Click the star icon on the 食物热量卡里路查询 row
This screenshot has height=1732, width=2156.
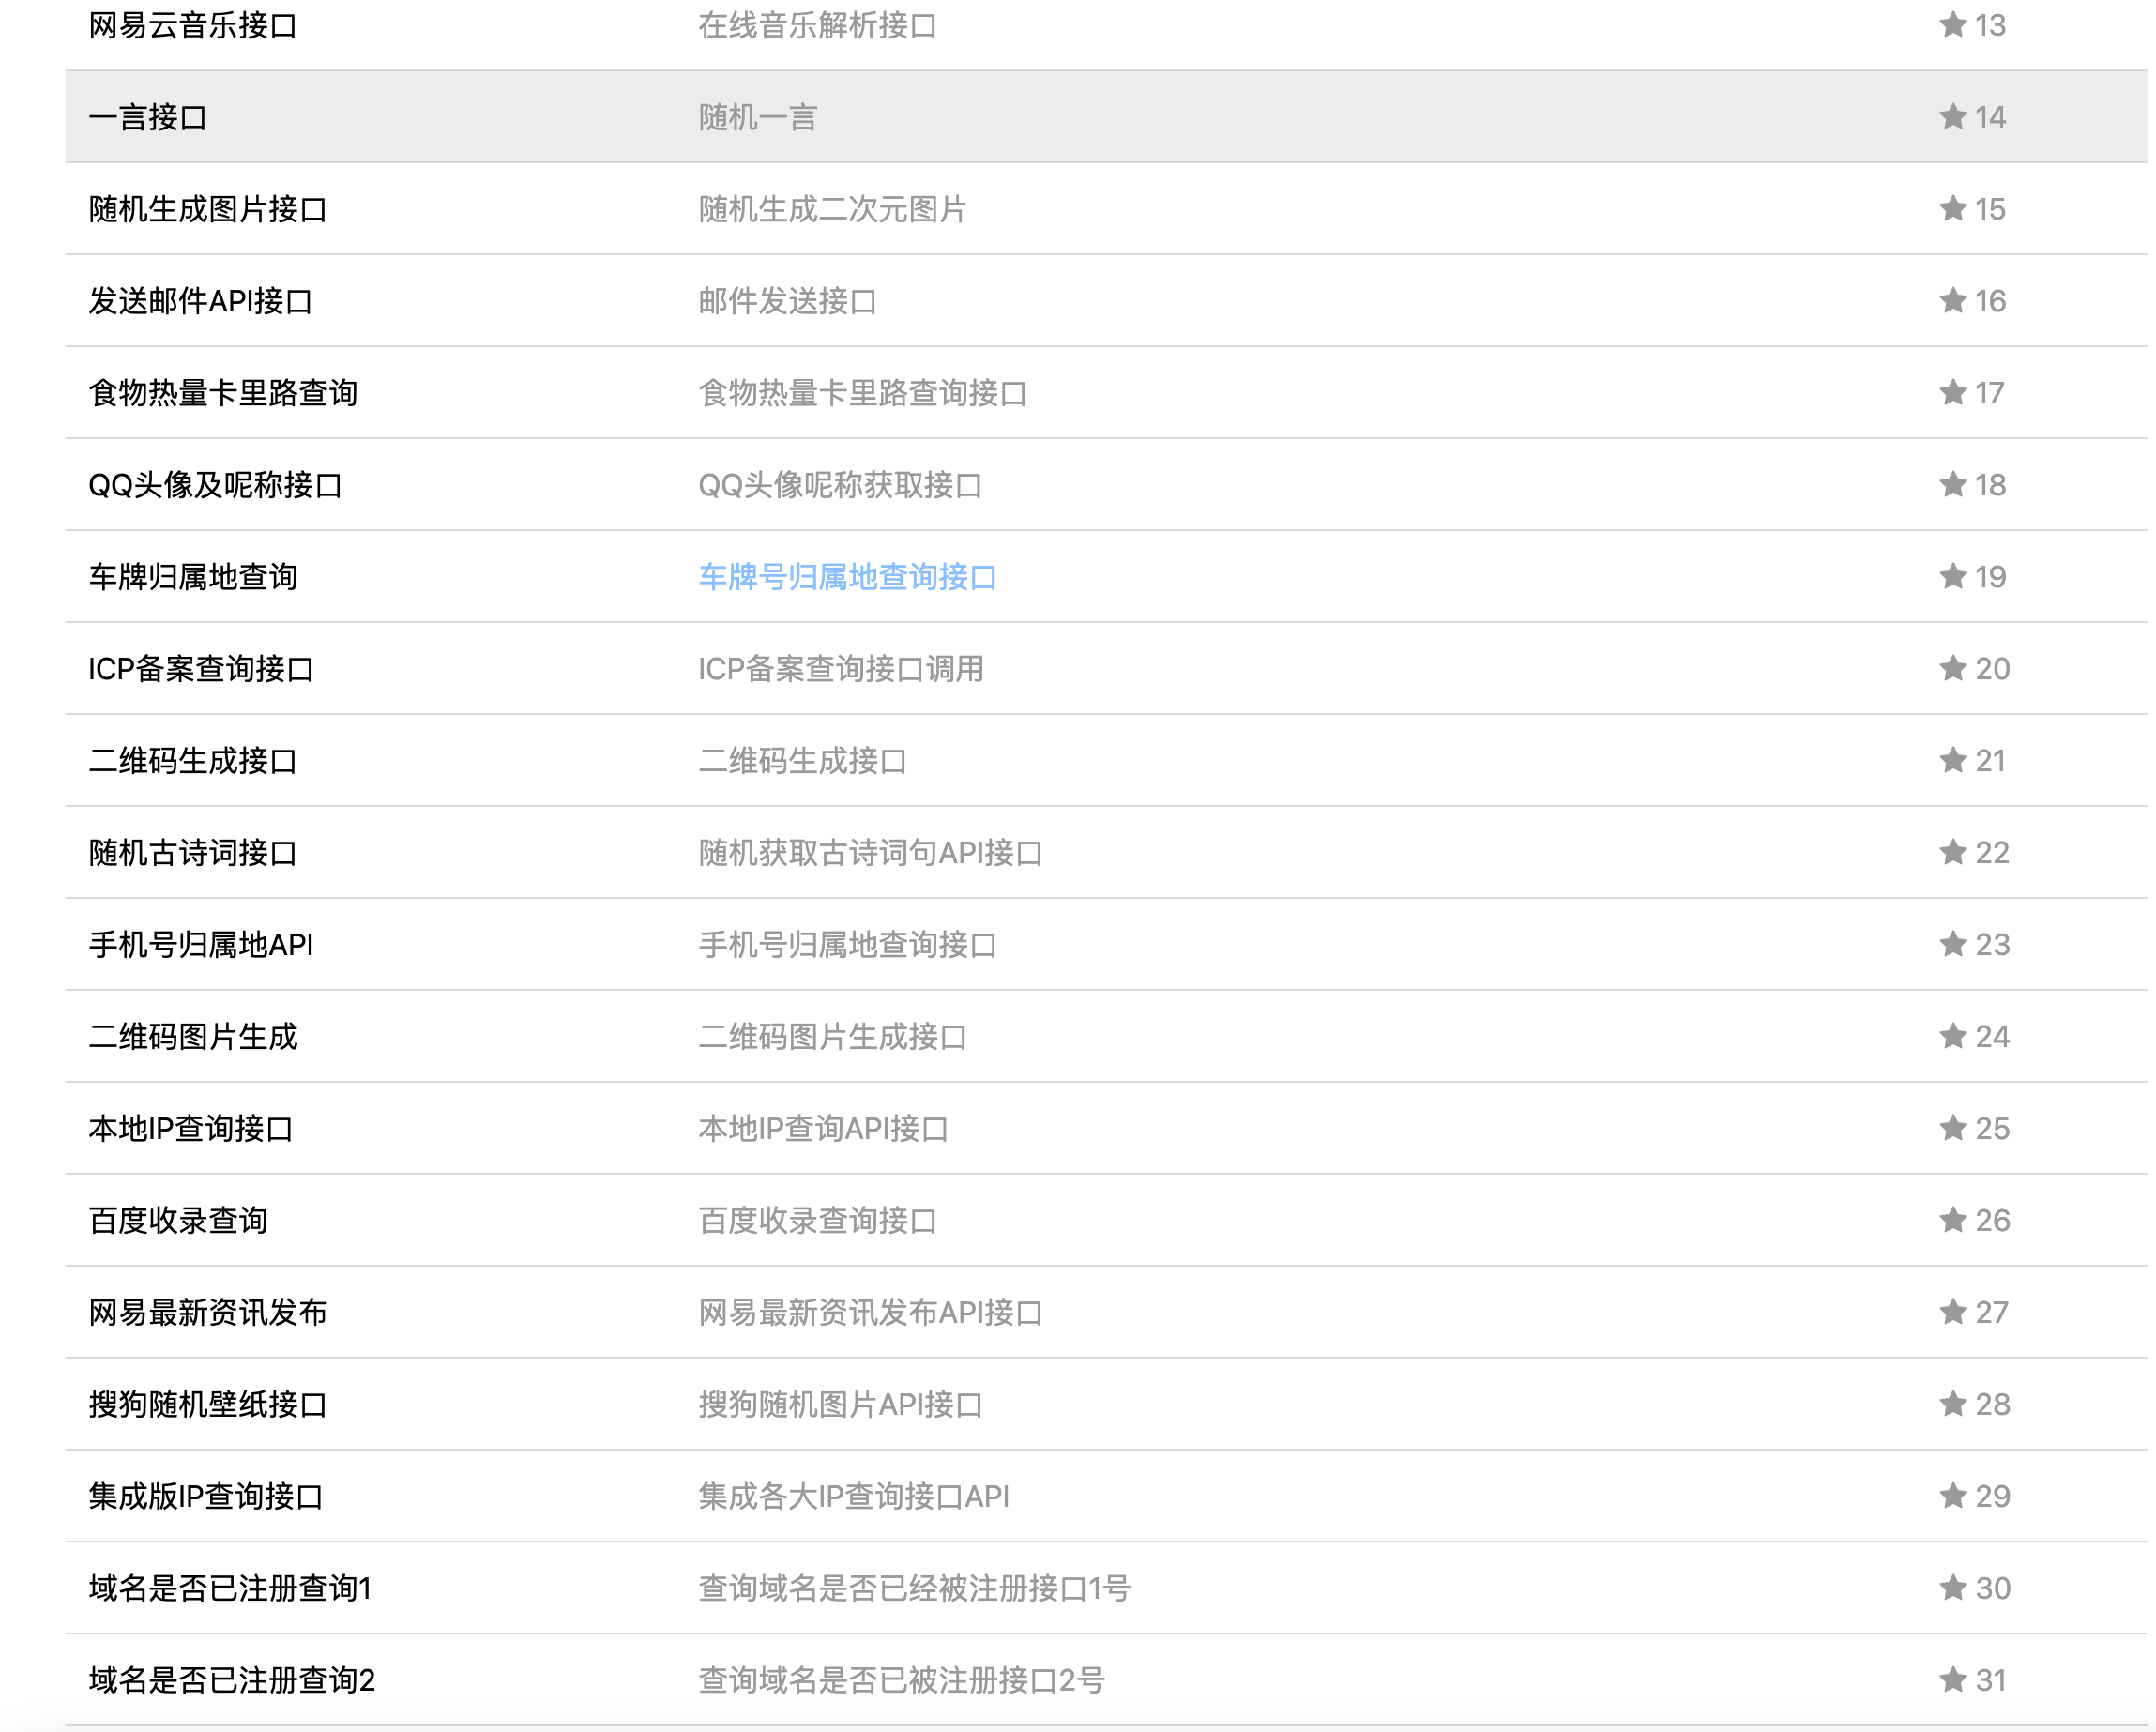click(1952, 392)
